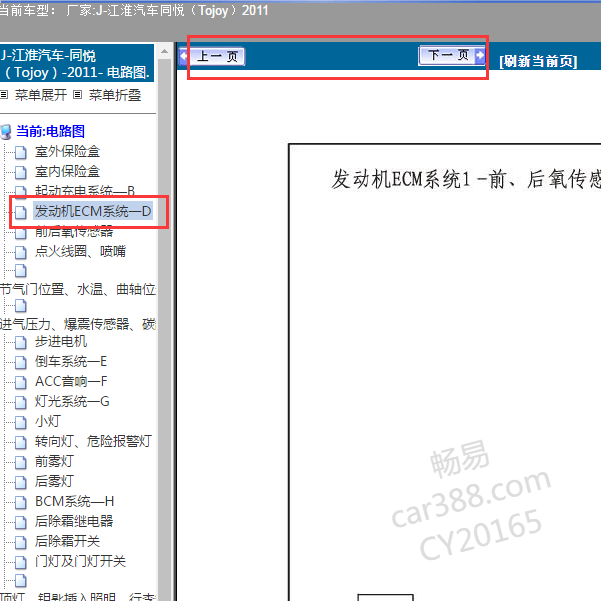
Task: Open 室内保险盒 tree item
Action: (x=67, y=171)
